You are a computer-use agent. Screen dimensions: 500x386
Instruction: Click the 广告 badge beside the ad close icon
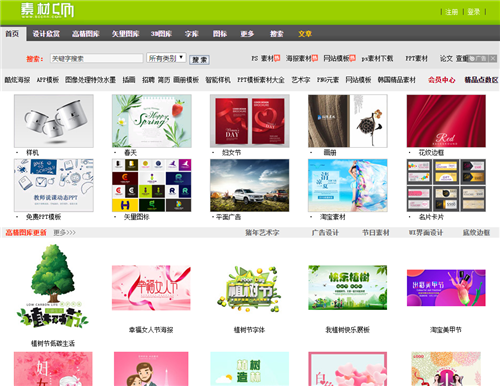[x=478, y=58]
